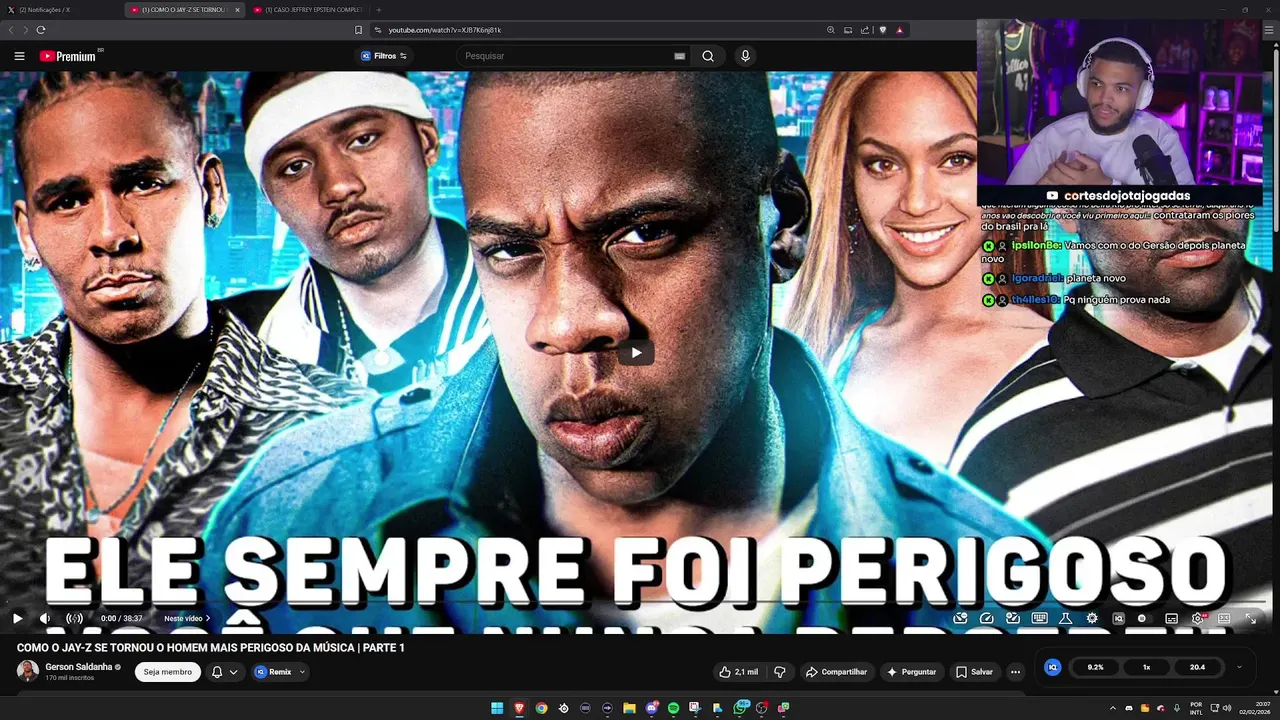1280x720 pixels.
Task: Toggle the autoplay switch in player
Action: 1144,618
